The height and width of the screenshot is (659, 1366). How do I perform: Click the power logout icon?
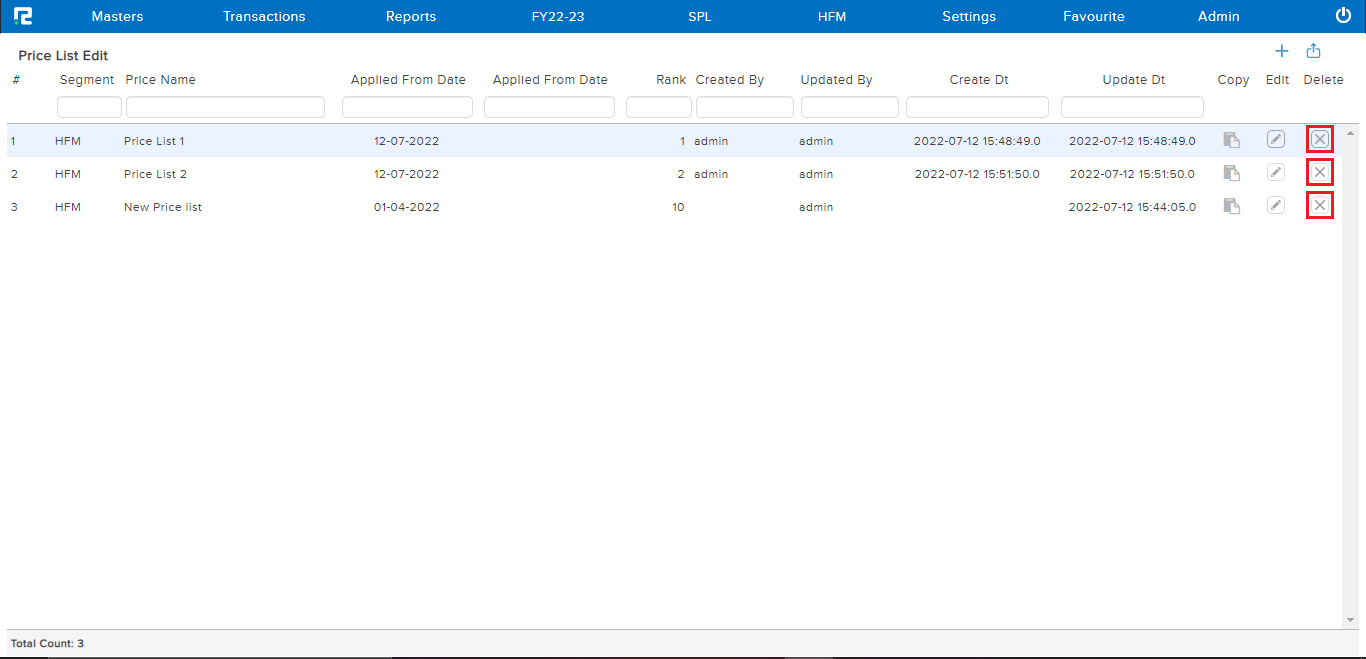1343,16
